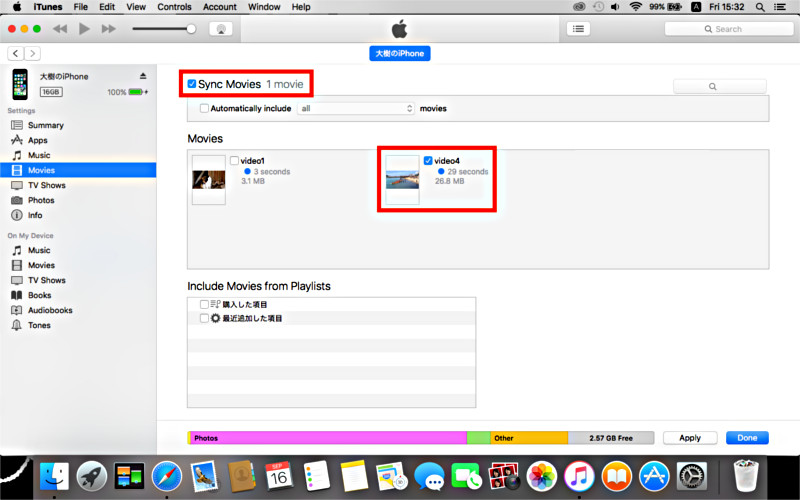Uncheck the Sync Movies checkbox
The height and width of the screenshot is (500, 800).
tap(192, 84)
